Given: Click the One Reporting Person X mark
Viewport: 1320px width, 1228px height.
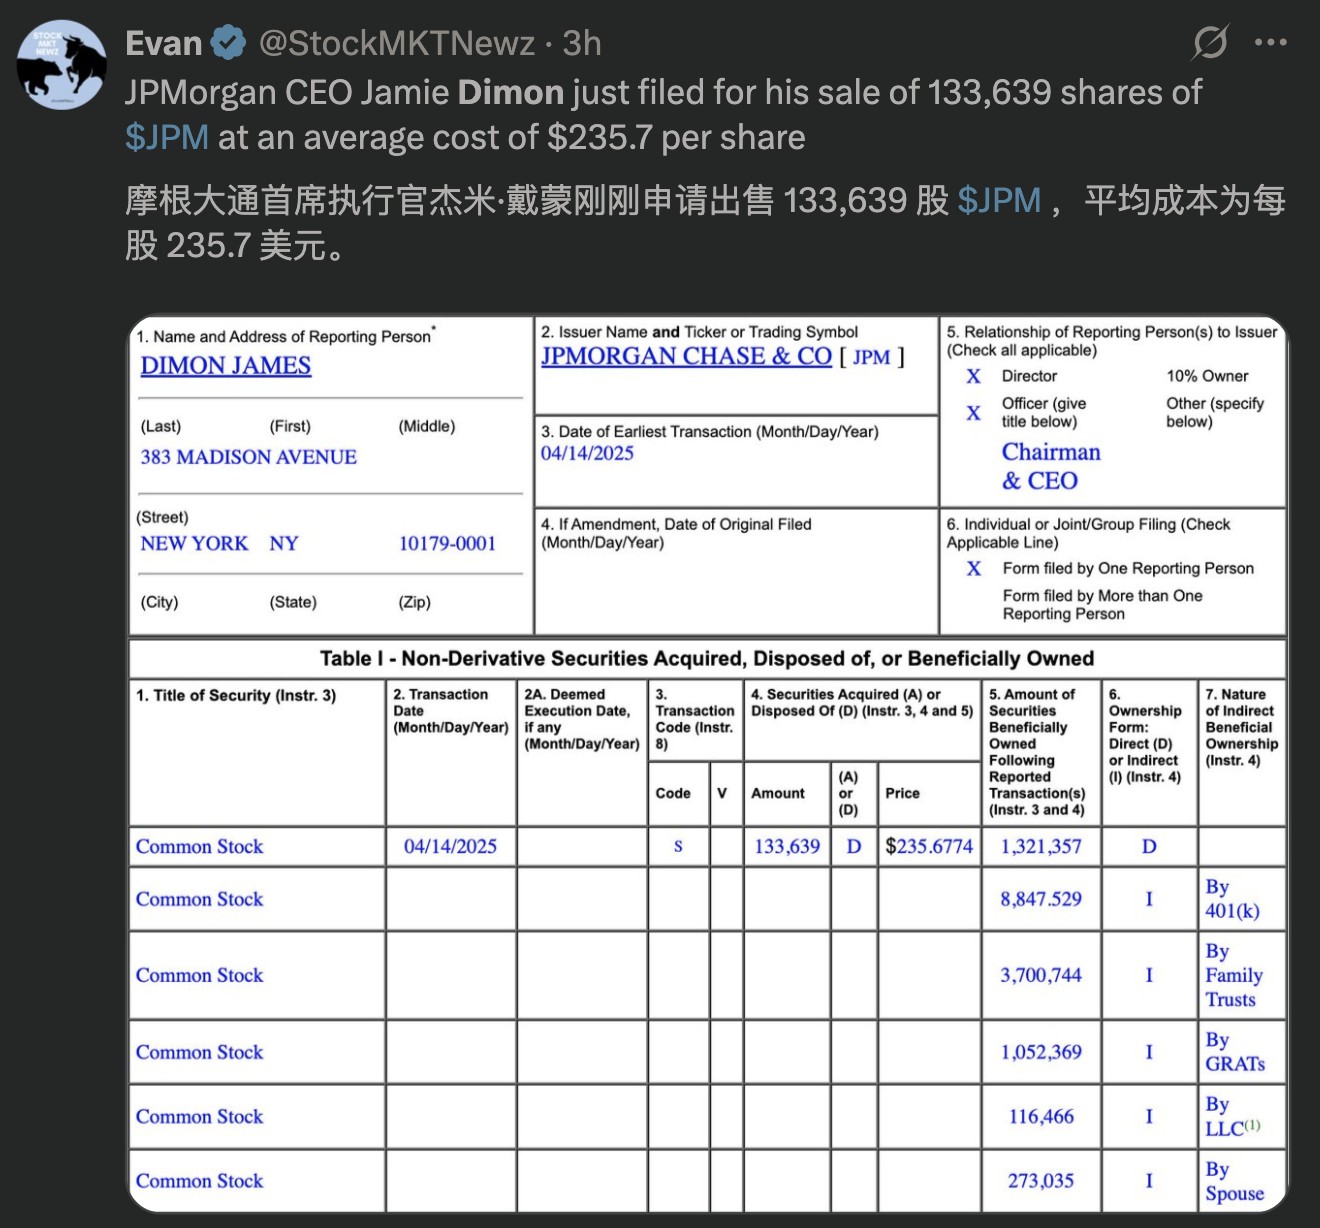Looking at the screenshot, I should coord(974,568).
